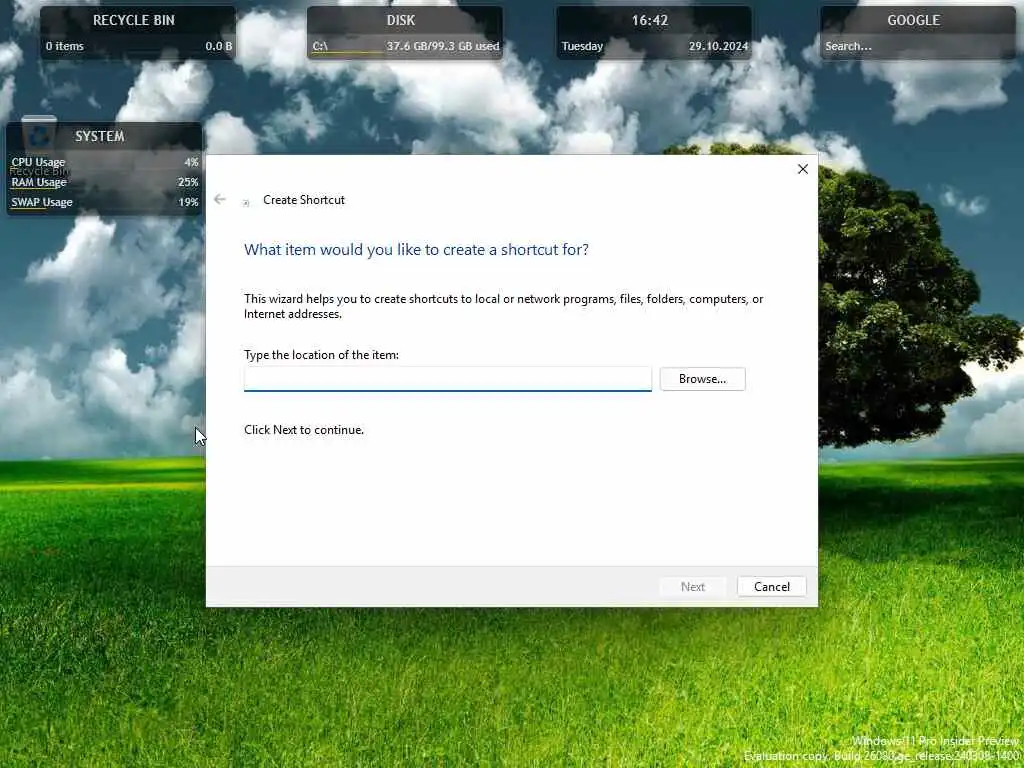
Task: Click the item location input field
Action: pyautogui.click(x=448, y=379)
